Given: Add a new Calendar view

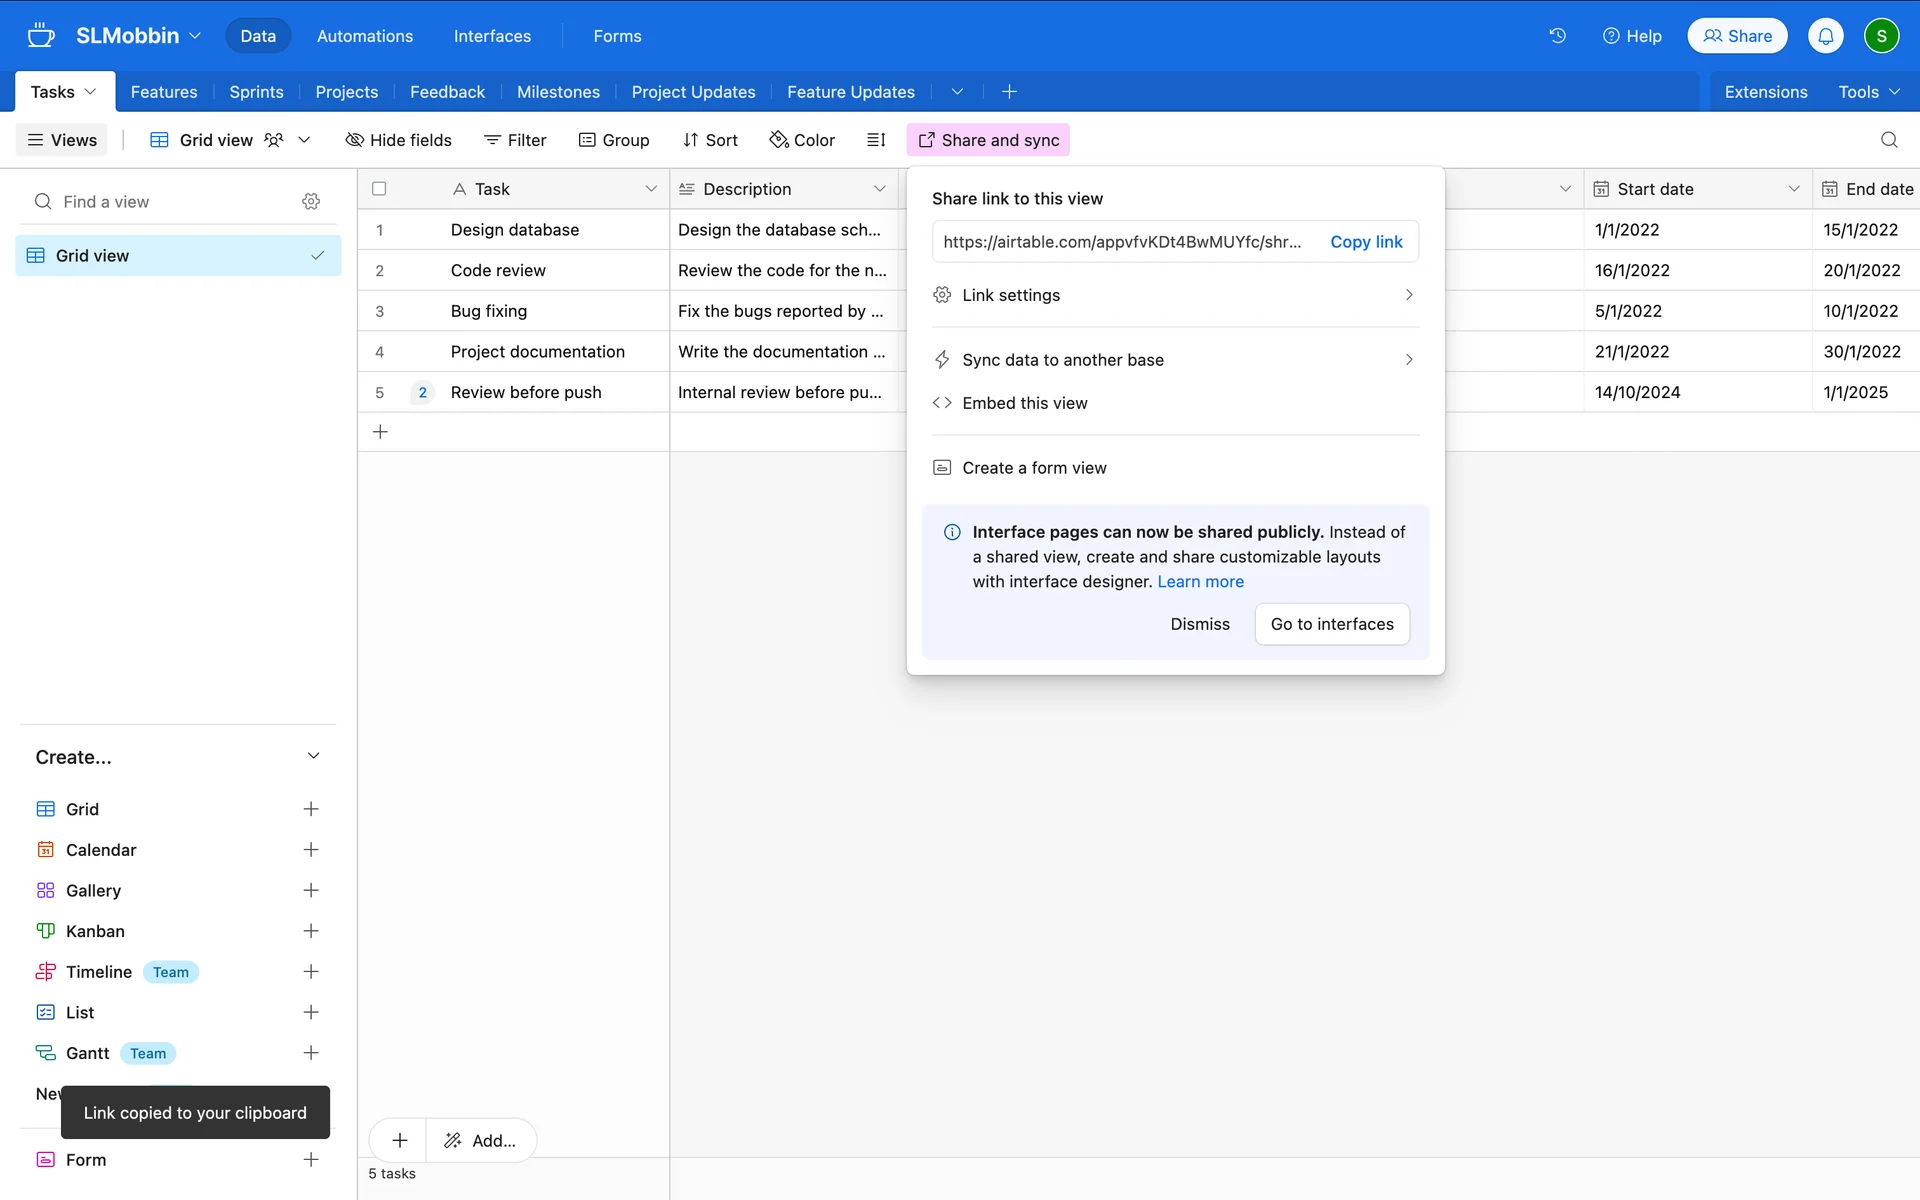Looking at the screenshot, I should tap(311, 850).
